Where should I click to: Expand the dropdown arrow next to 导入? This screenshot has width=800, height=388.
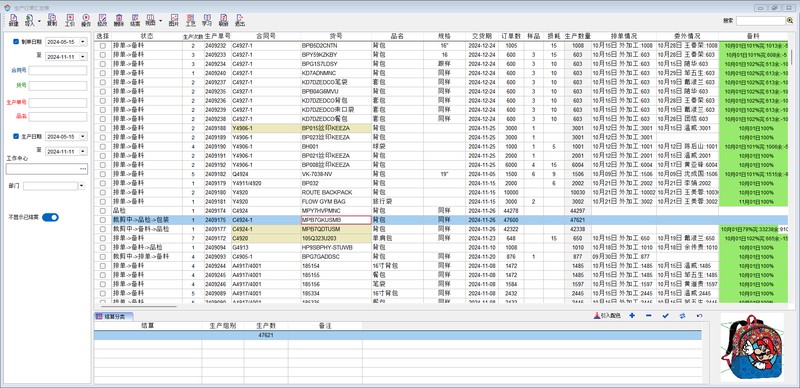pos(39,21)
